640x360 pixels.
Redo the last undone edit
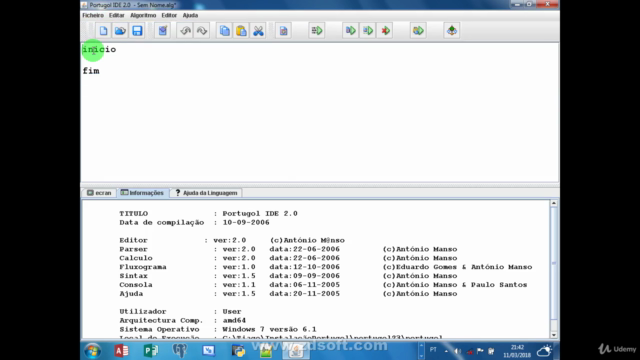point(202,31)
